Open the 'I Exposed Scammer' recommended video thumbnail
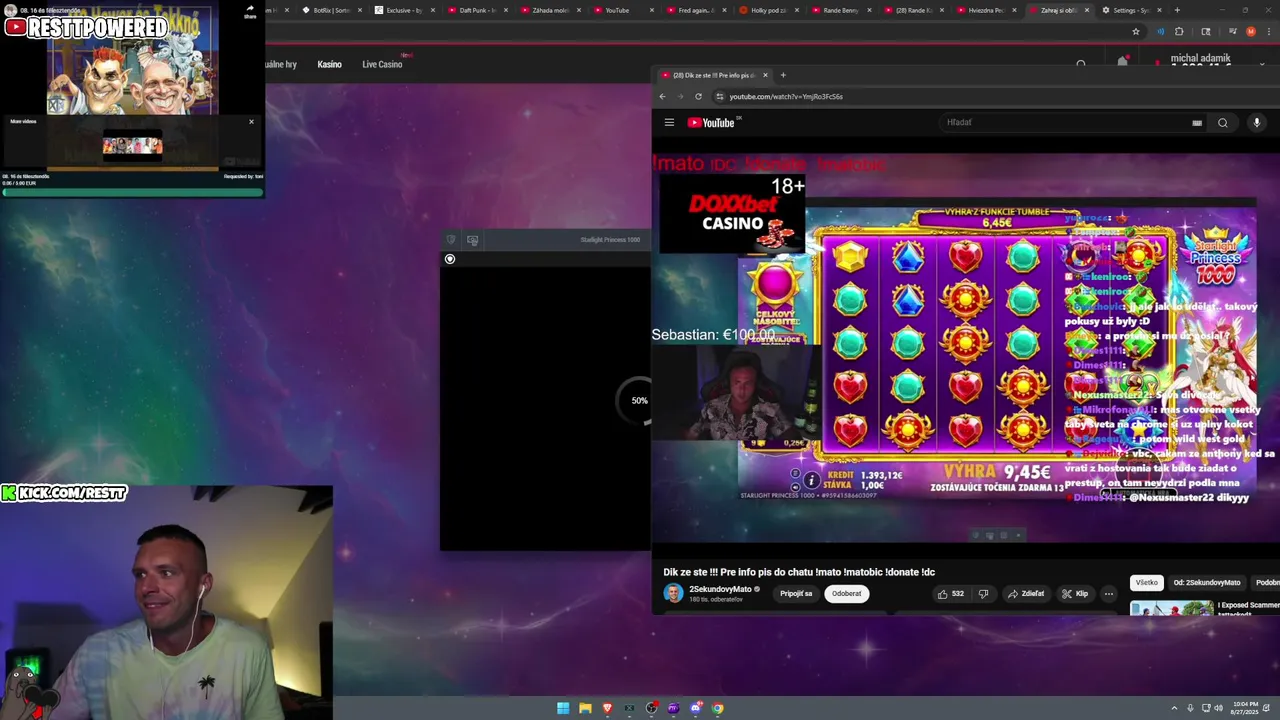This screenshot has width=1280, height=720. pos(1171,608)
